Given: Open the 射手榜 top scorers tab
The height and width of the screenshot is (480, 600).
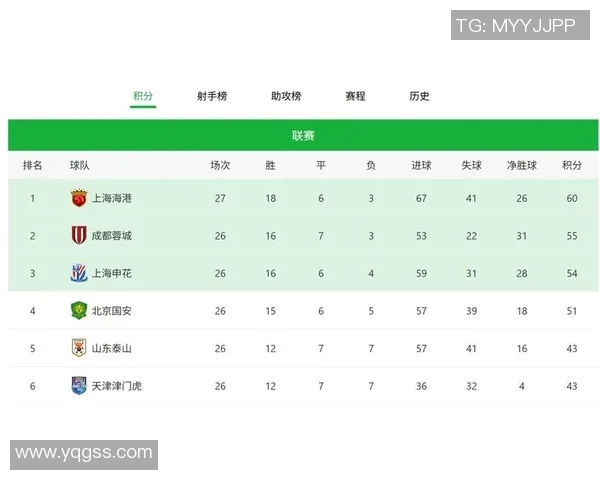Looking at the screenshot, I should pos(212,96).
